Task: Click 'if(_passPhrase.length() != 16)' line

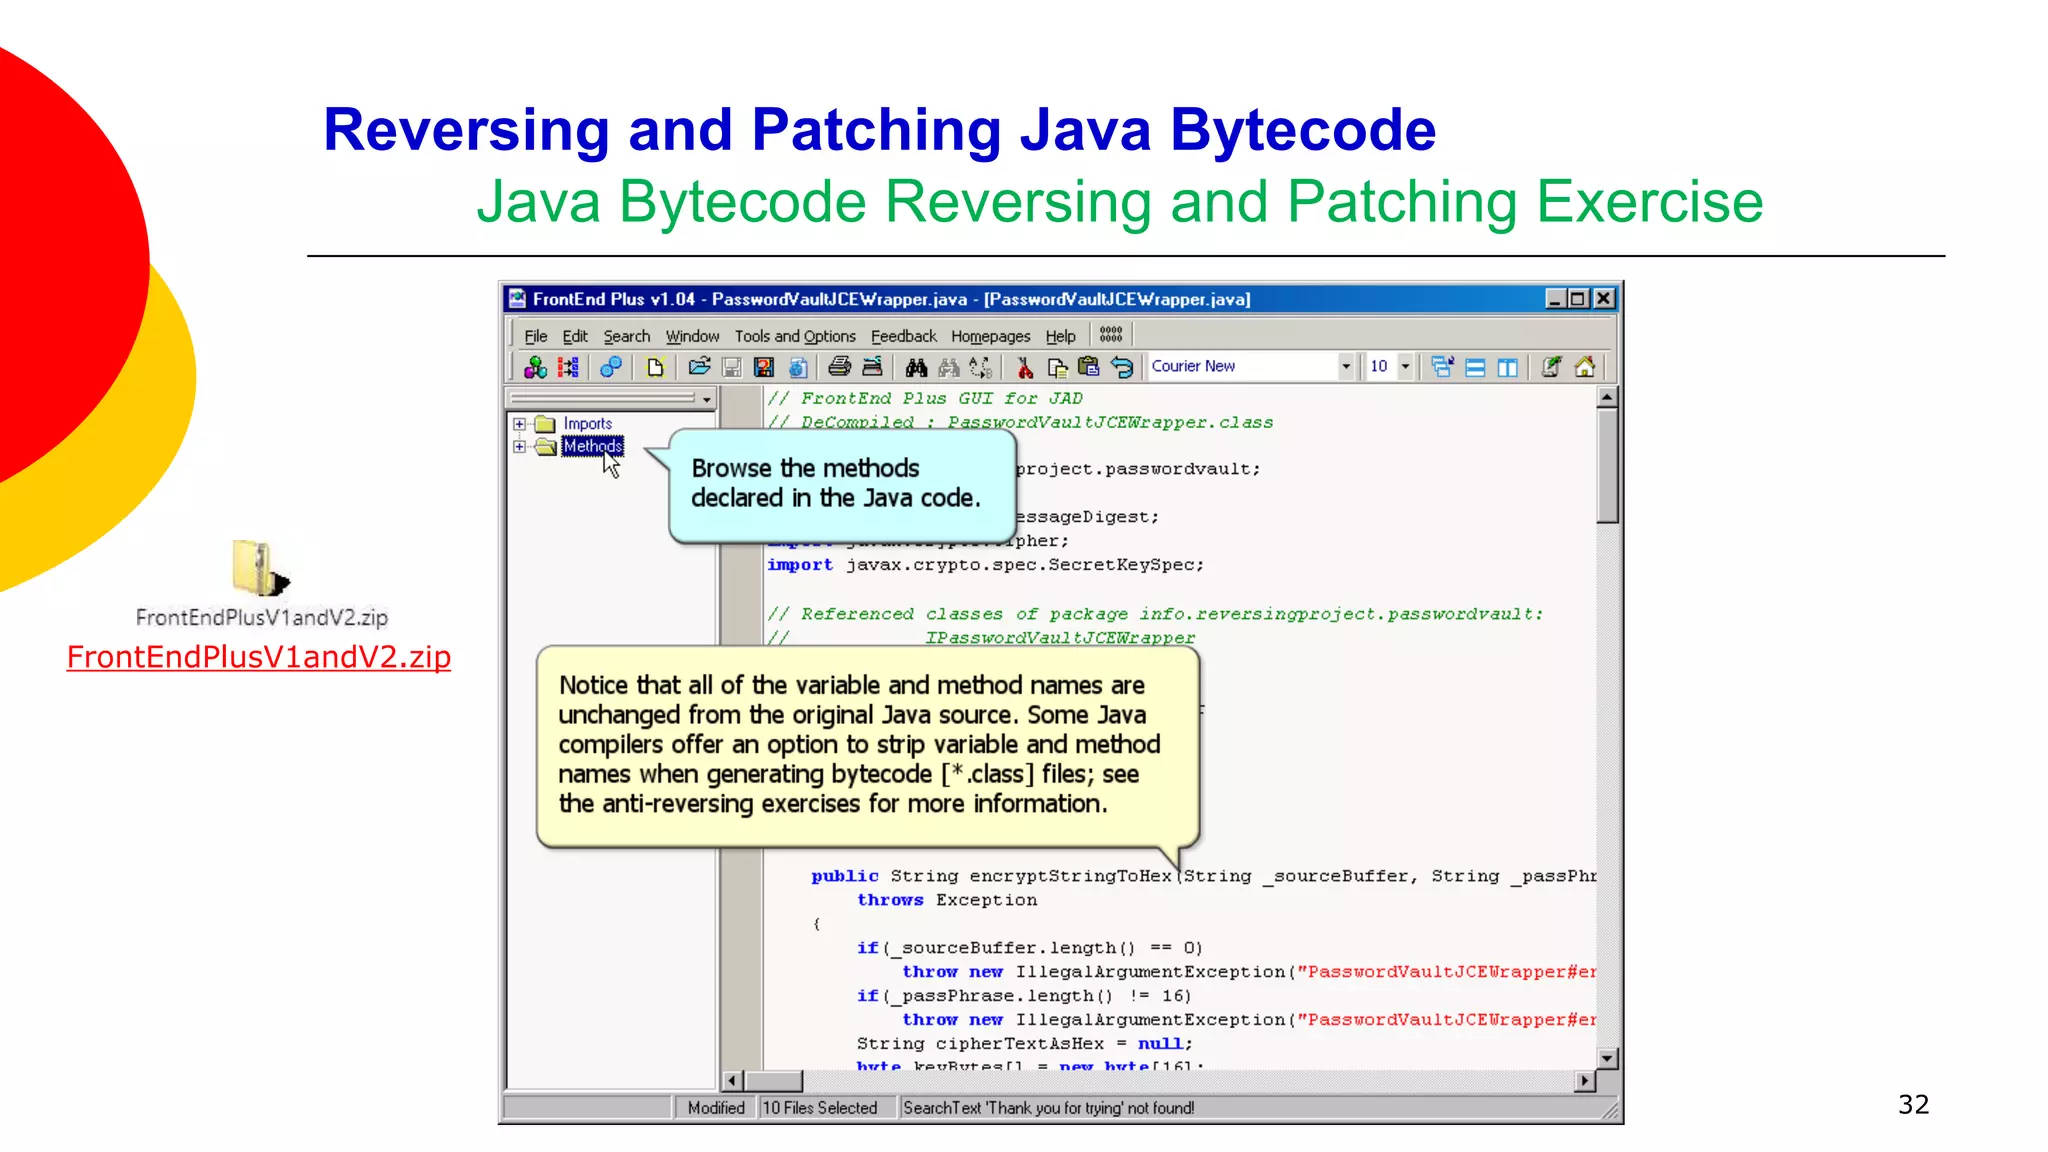Action: [x=1024, y=996]
